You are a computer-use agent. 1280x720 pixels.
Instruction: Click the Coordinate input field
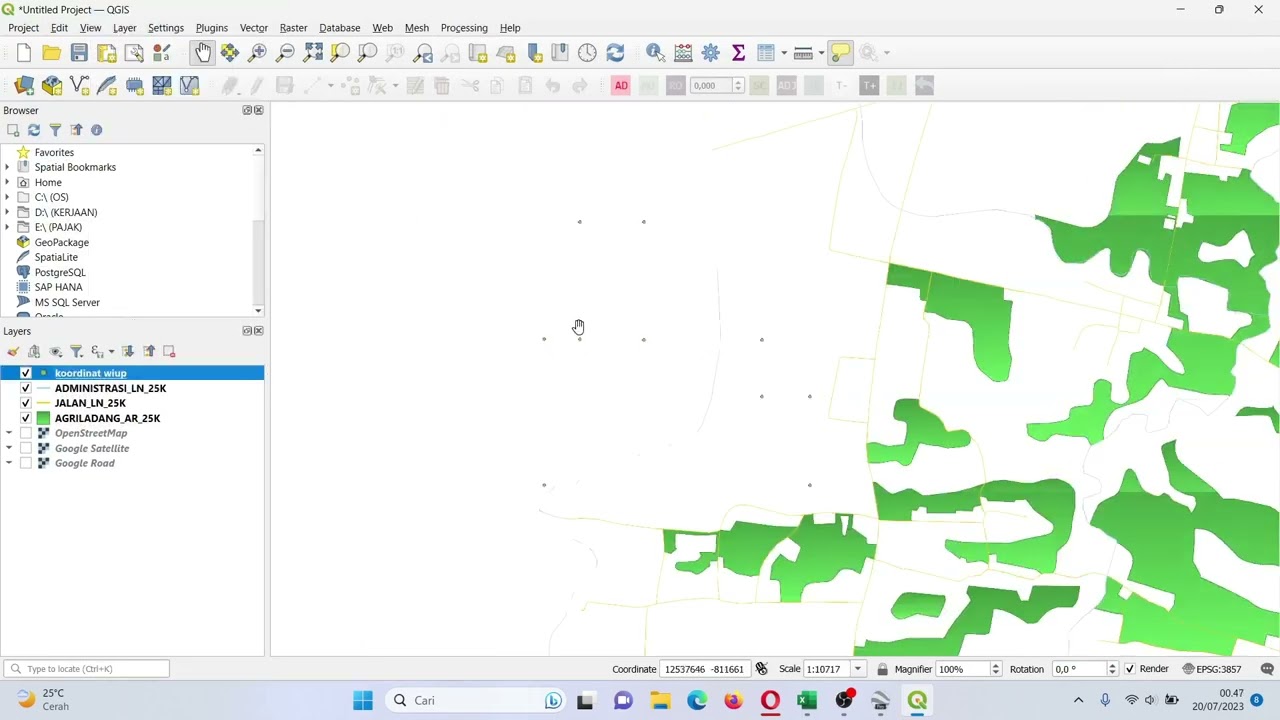(x=704, y=669)
